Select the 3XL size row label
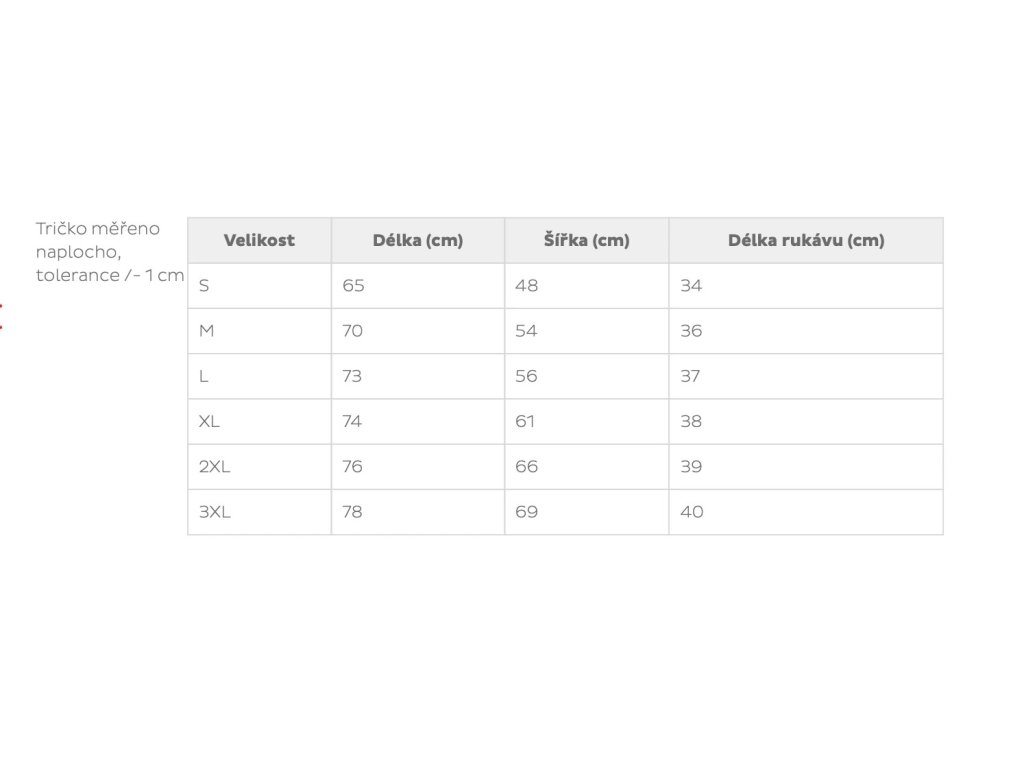This screenshot has width=1024, height=768. [x=215, y=512]
